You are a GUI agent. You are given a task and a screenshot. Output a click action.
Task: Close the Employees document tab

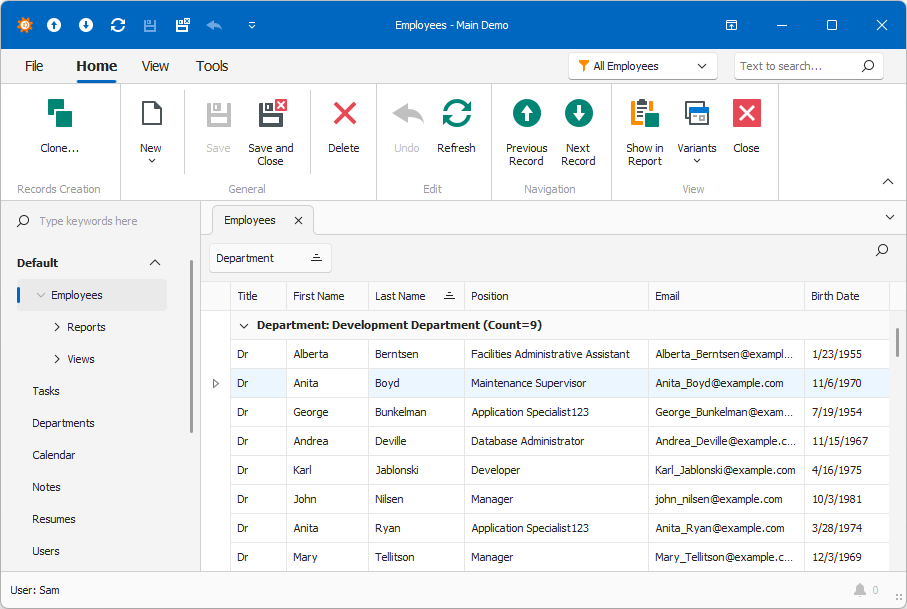click(x=298, y=220)
